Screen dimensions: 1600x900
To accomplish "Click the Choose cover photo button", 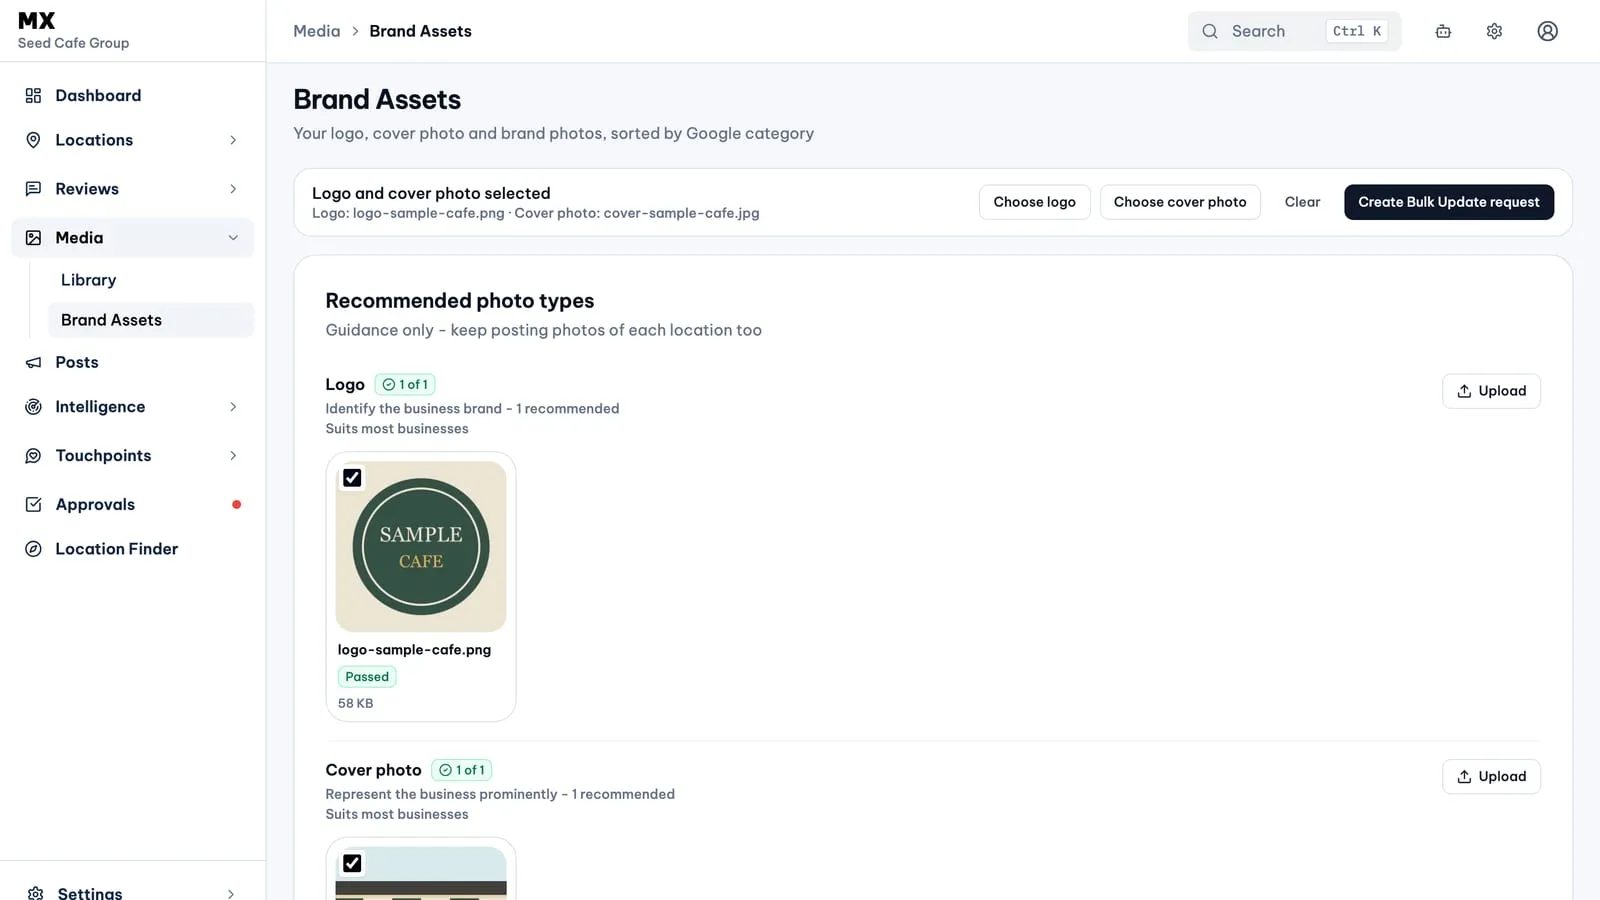I will click(1180, 202).
